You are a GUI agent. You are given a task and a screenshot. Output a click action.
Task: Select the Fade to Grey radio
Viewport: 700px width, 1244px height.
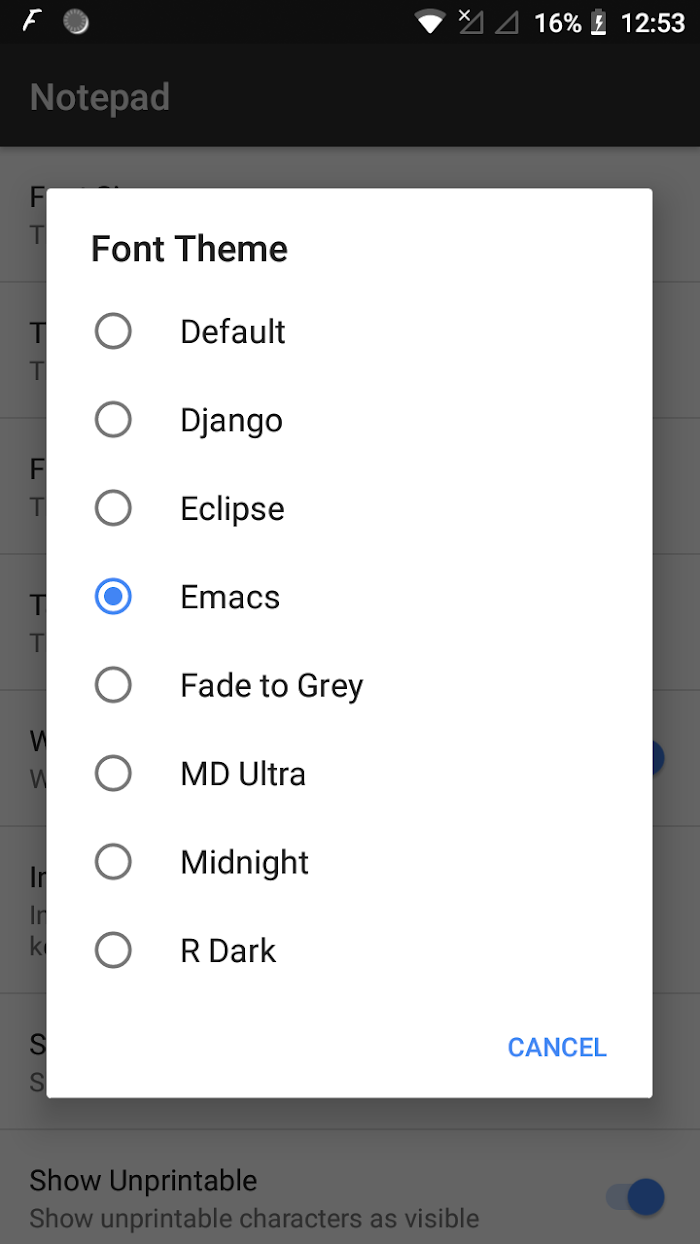coord(113,685)
